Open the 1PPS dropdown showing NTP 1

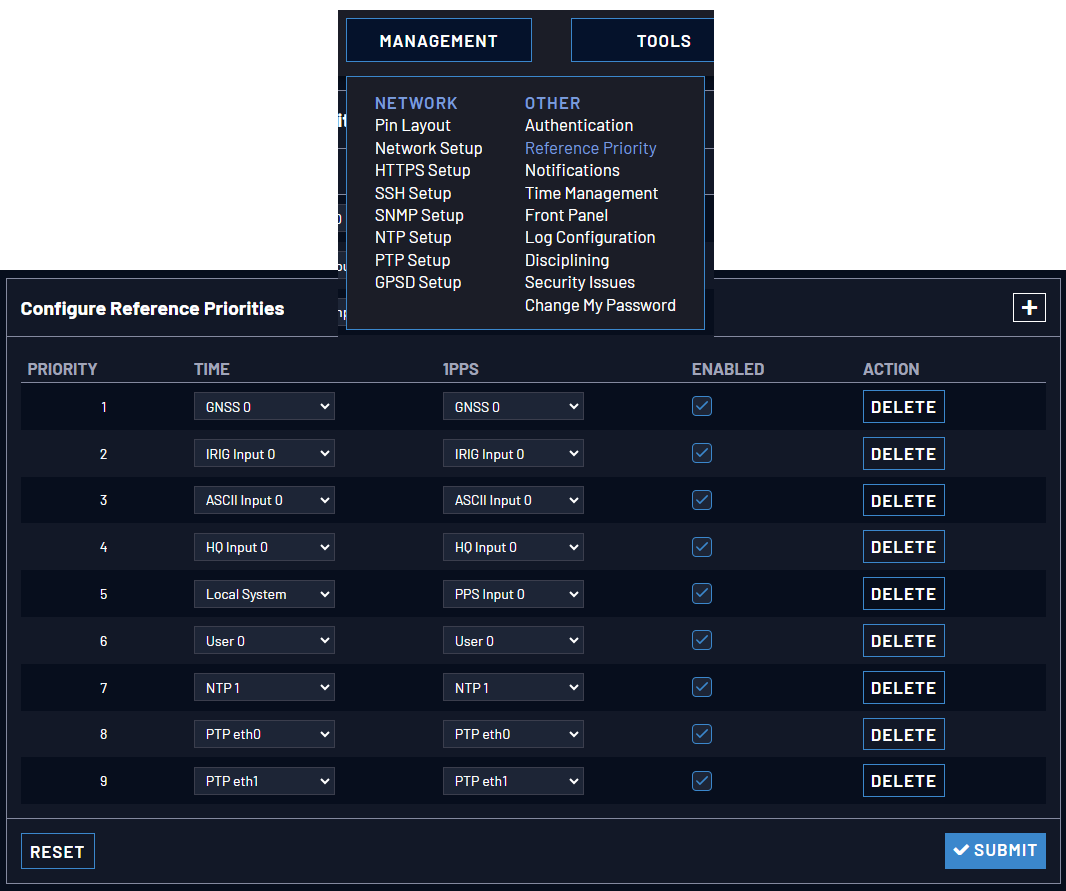tap(513, 687)
